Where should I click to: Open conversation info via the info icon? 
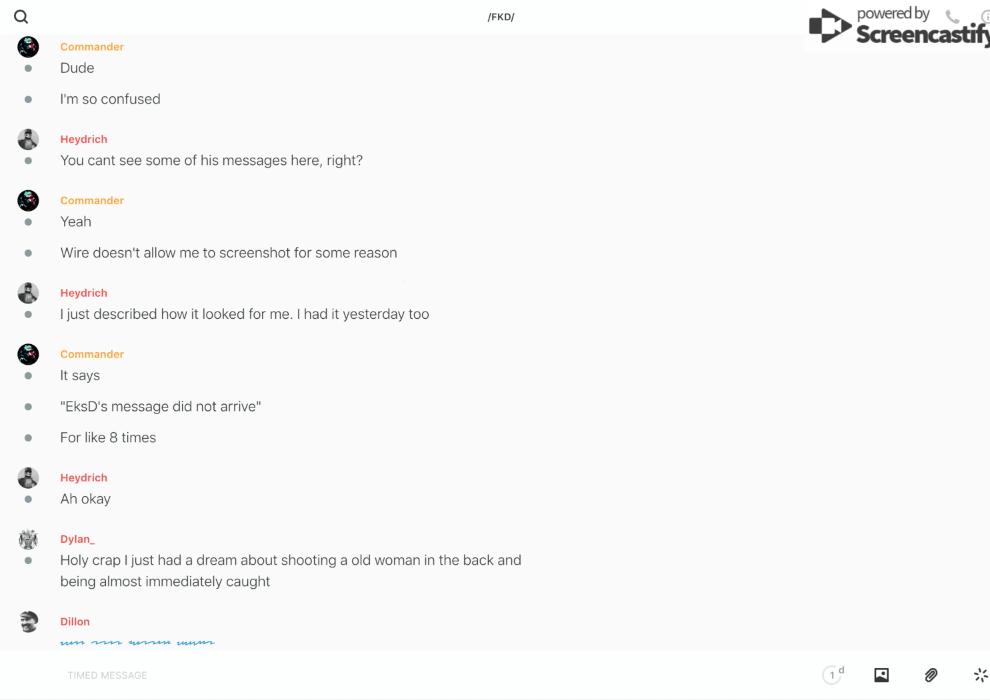985,17
